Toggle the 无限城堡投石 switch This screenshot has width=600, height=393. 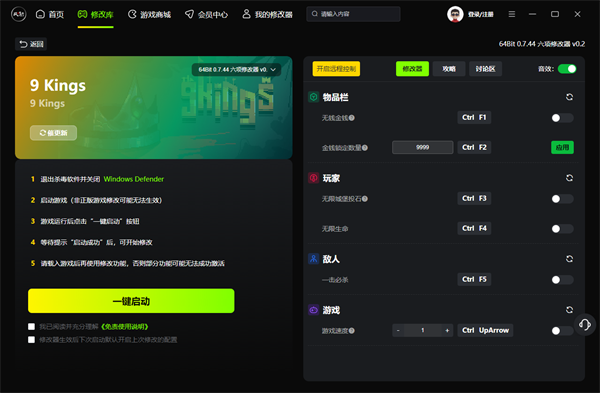[562, 199]
